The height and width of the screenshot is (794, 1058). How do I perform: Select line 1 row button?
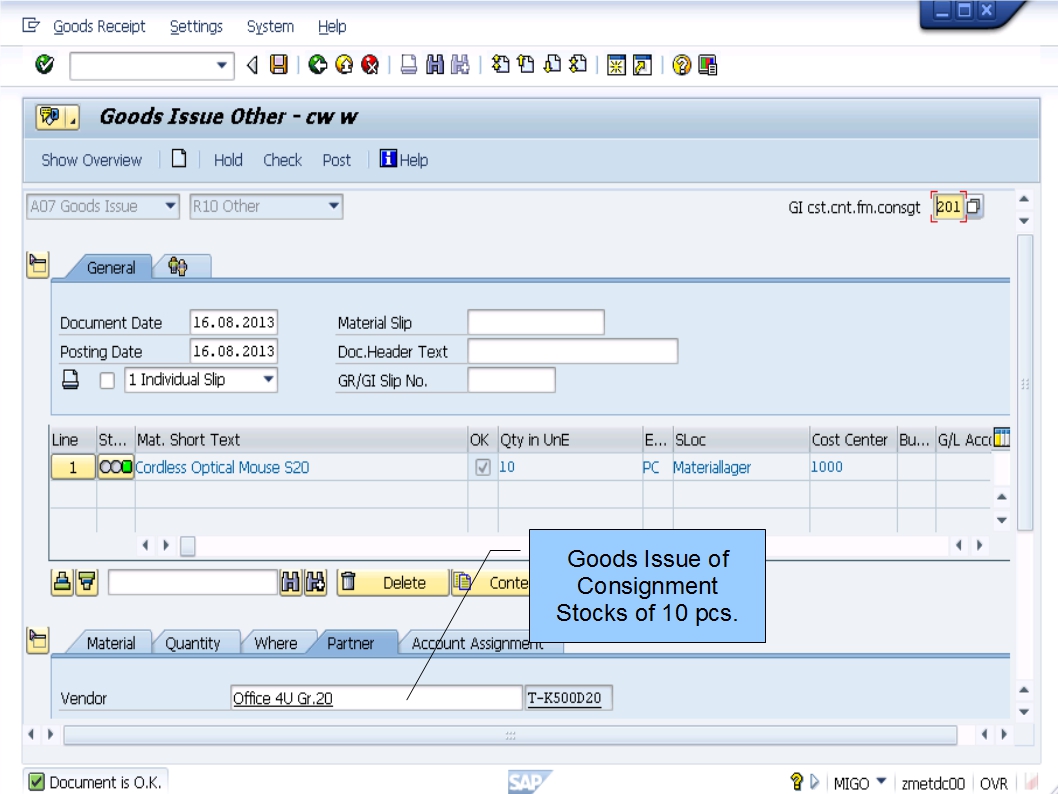(73, 467)
